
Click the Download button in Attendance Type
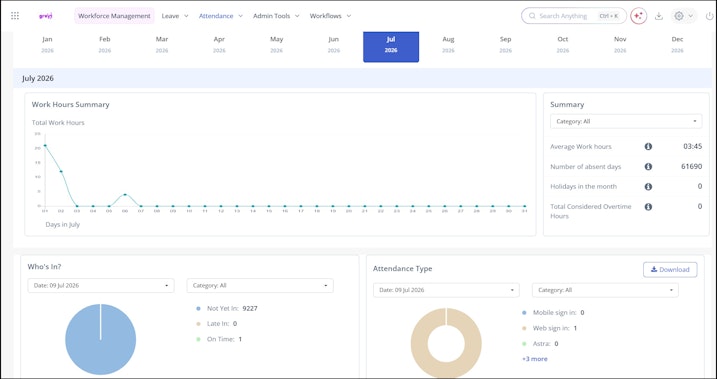tap(670, 270)
